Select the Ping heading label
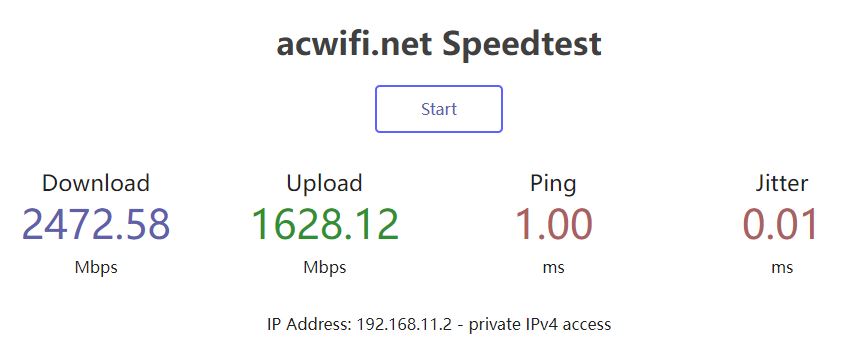848x364 pixels. 553,184
